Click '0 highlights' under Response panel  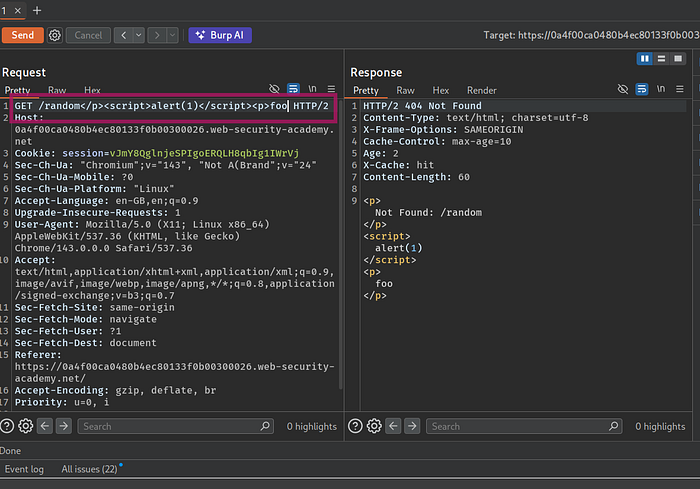tap(660, 426)
